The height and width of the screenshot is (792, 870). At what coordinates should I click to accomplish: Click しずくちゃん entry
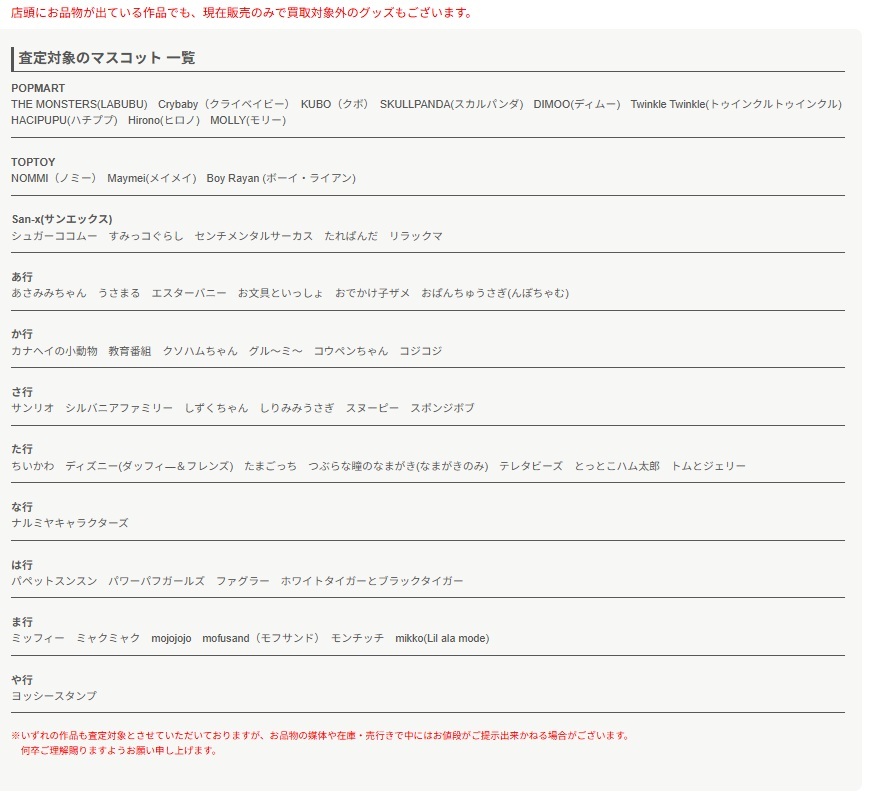tap(216, 408)
